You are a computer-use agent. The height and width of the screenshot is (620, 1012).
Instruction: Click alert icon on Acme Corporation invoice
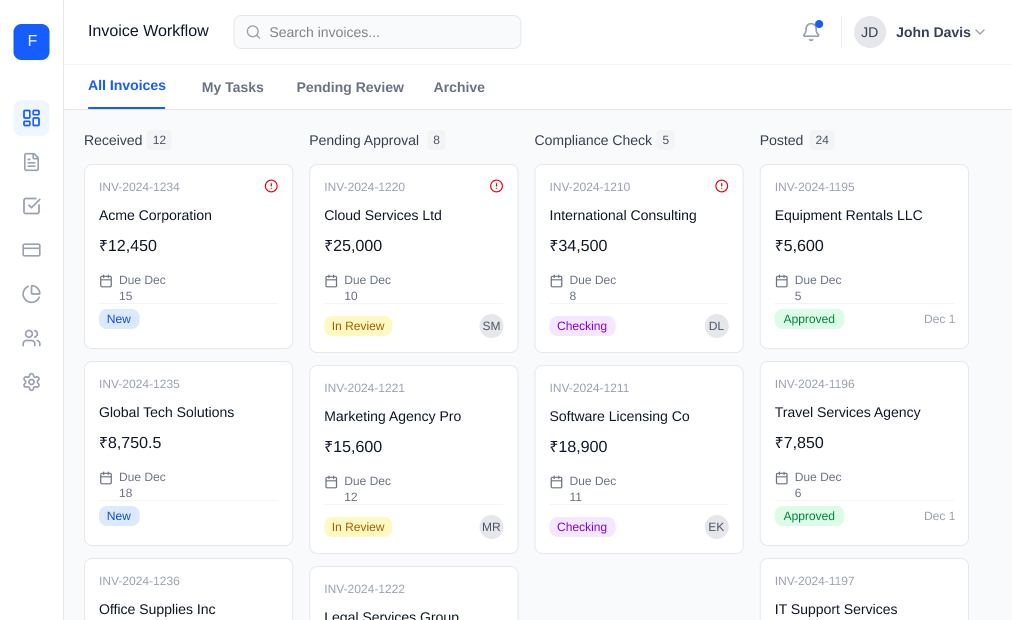point(271,186)
